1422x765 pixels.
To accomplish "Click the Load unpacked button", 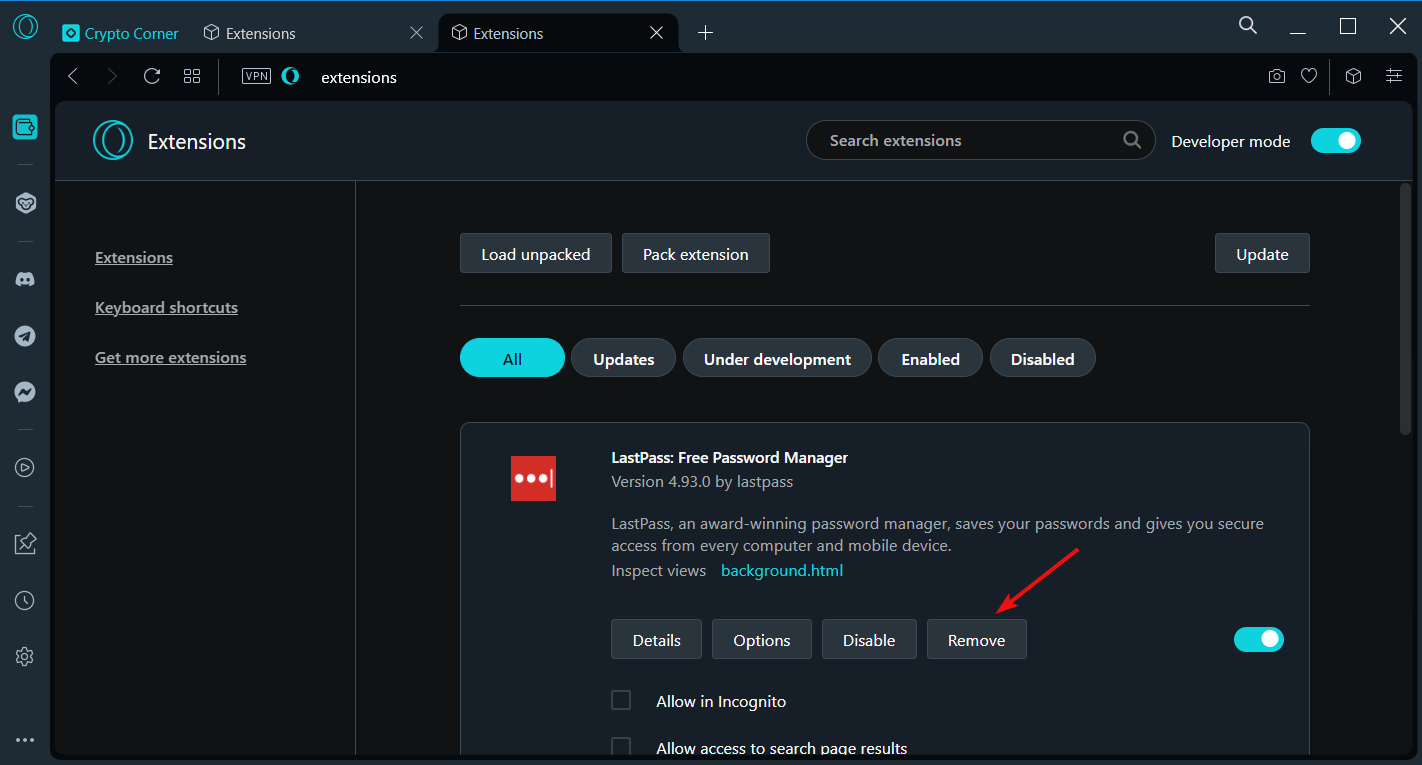I will (x=536, y=253).
